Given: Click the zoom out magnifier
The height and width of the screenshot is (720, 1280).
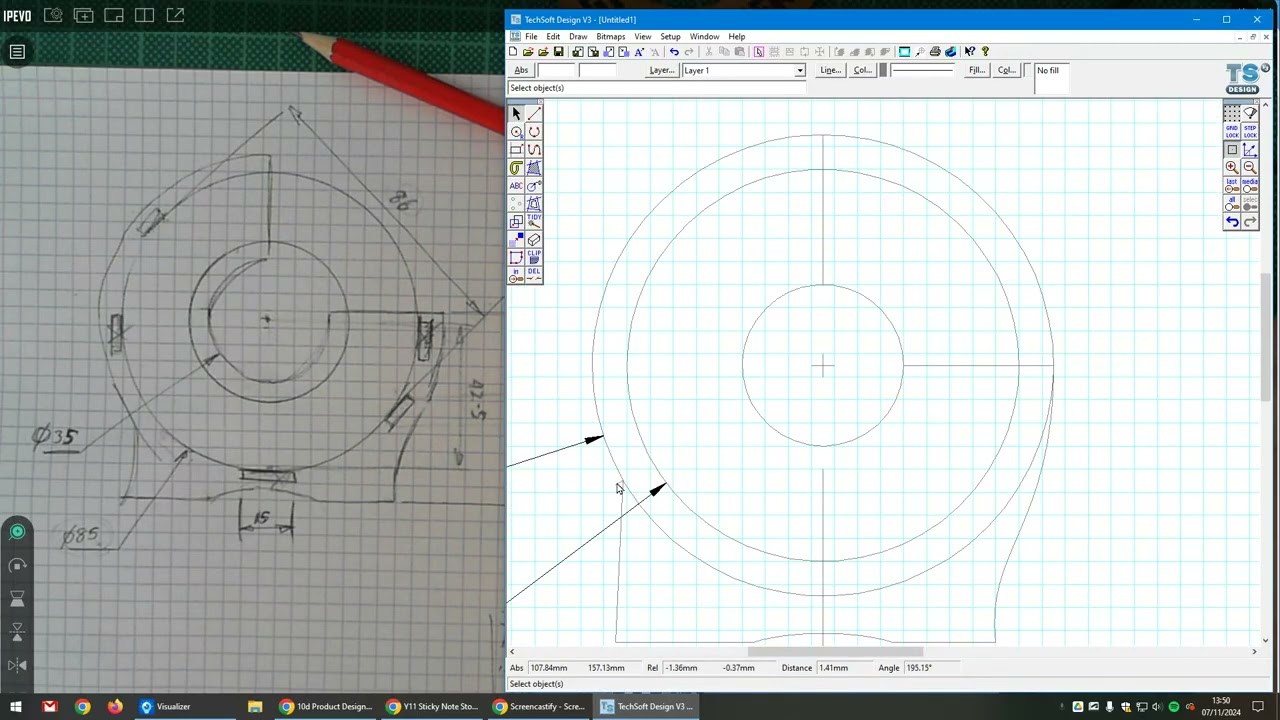Looking at the screenshot, I should point(1250,168).
